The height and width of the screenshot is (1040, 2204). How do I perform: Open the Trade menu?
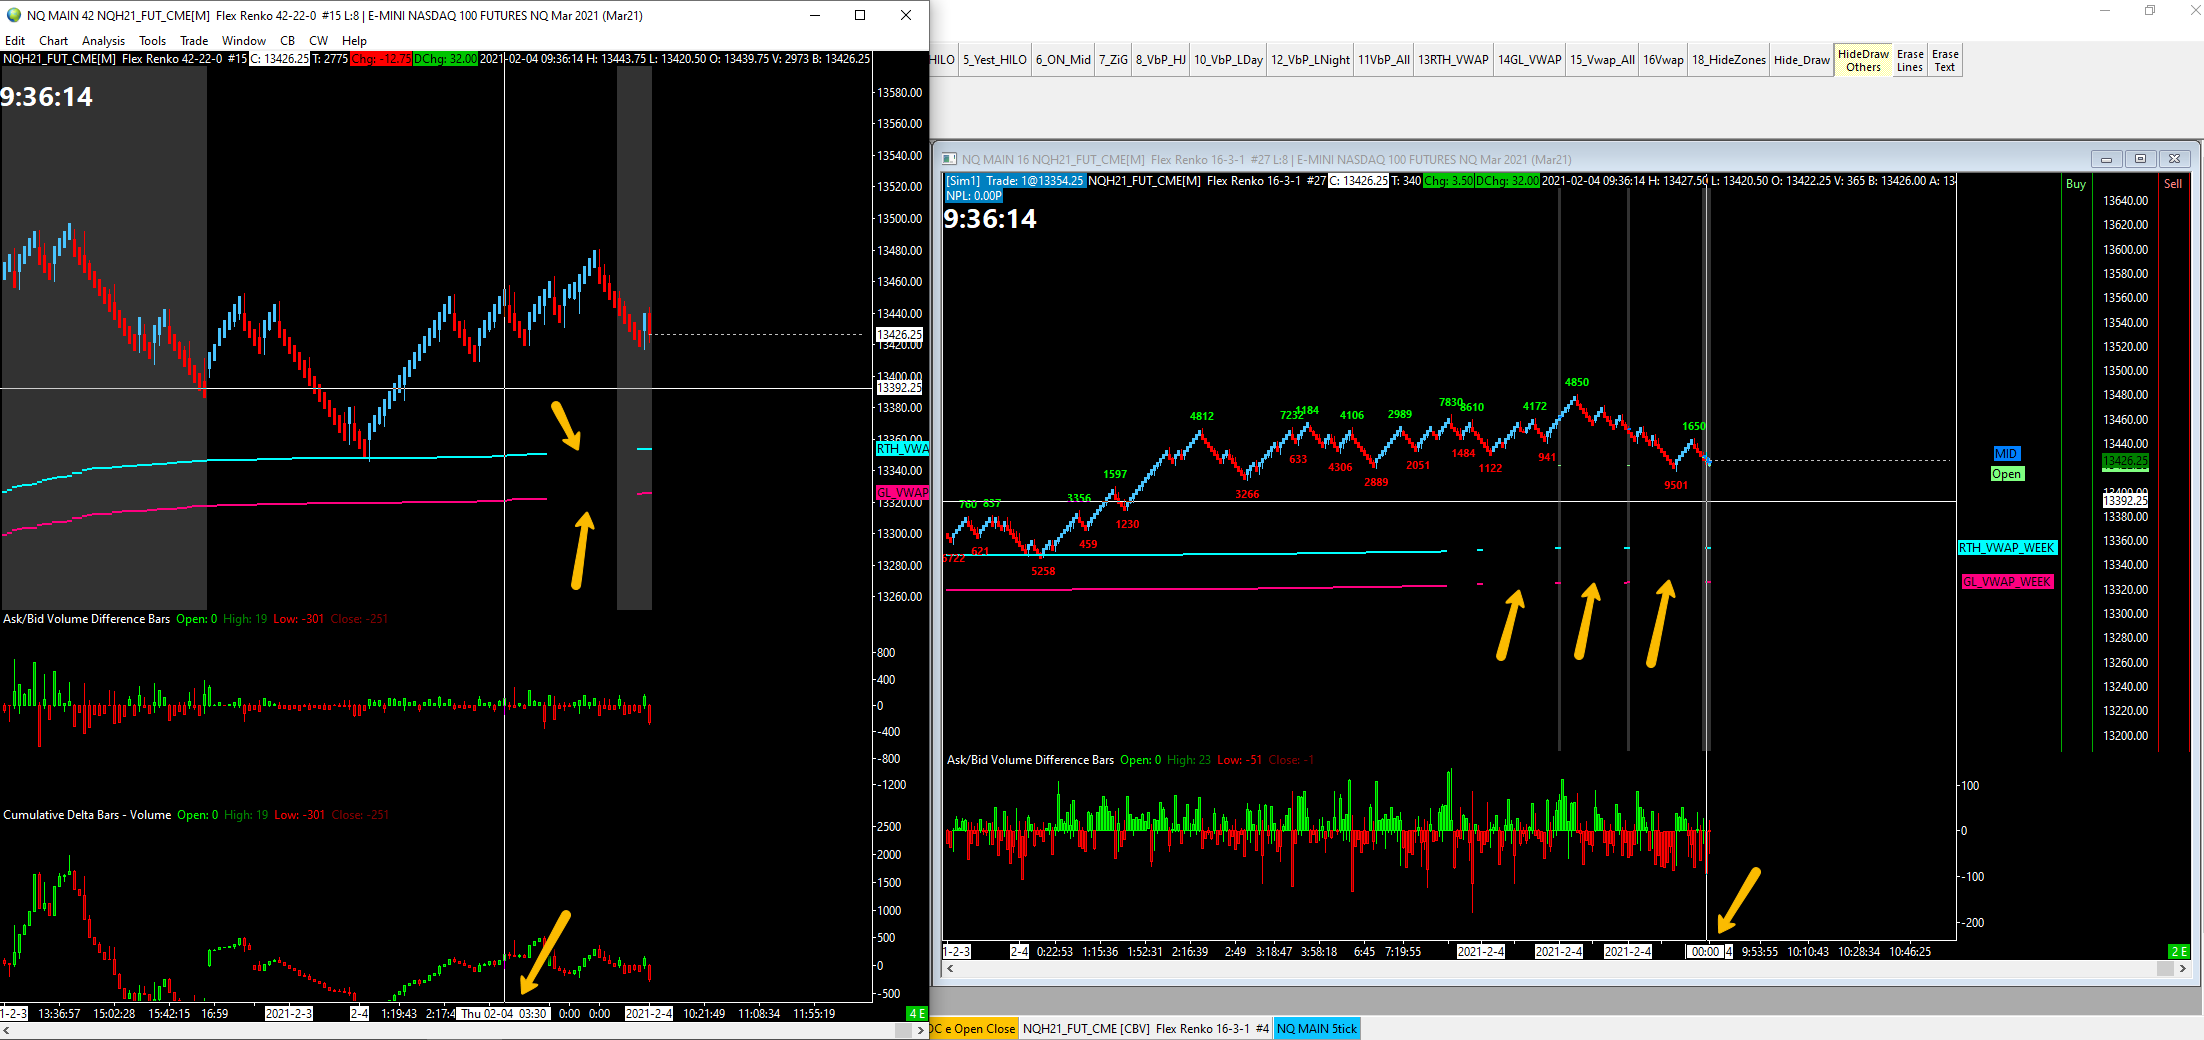coord(194,41)
